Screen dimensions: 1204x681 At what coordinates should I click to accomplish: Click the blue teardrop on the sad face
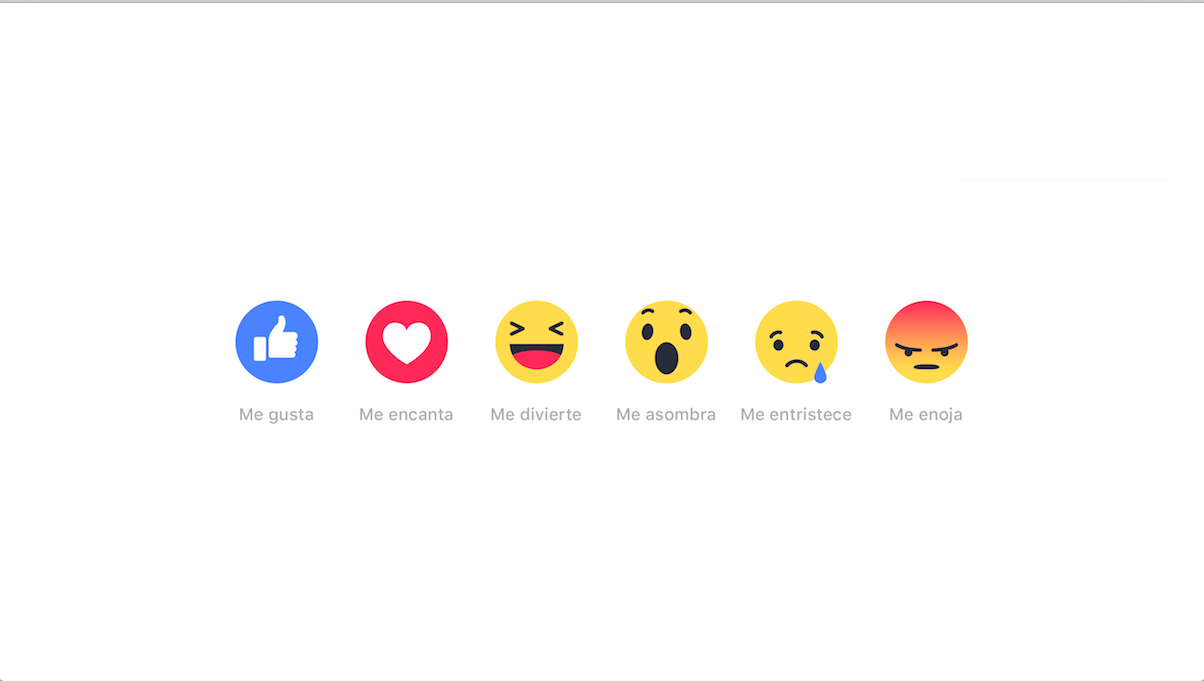point(820,373)
